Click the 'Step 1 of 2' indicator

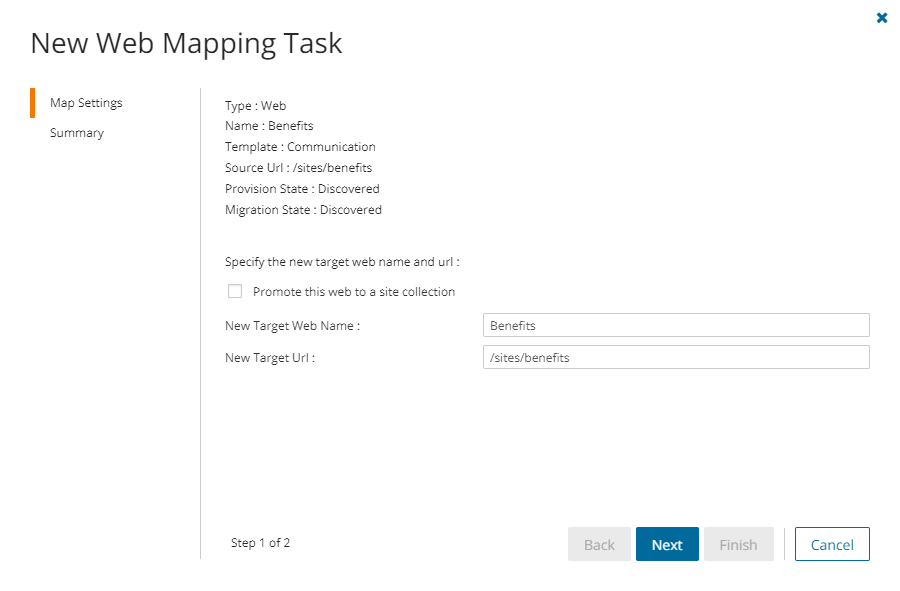pyautogui.click(x=260, y=543)
